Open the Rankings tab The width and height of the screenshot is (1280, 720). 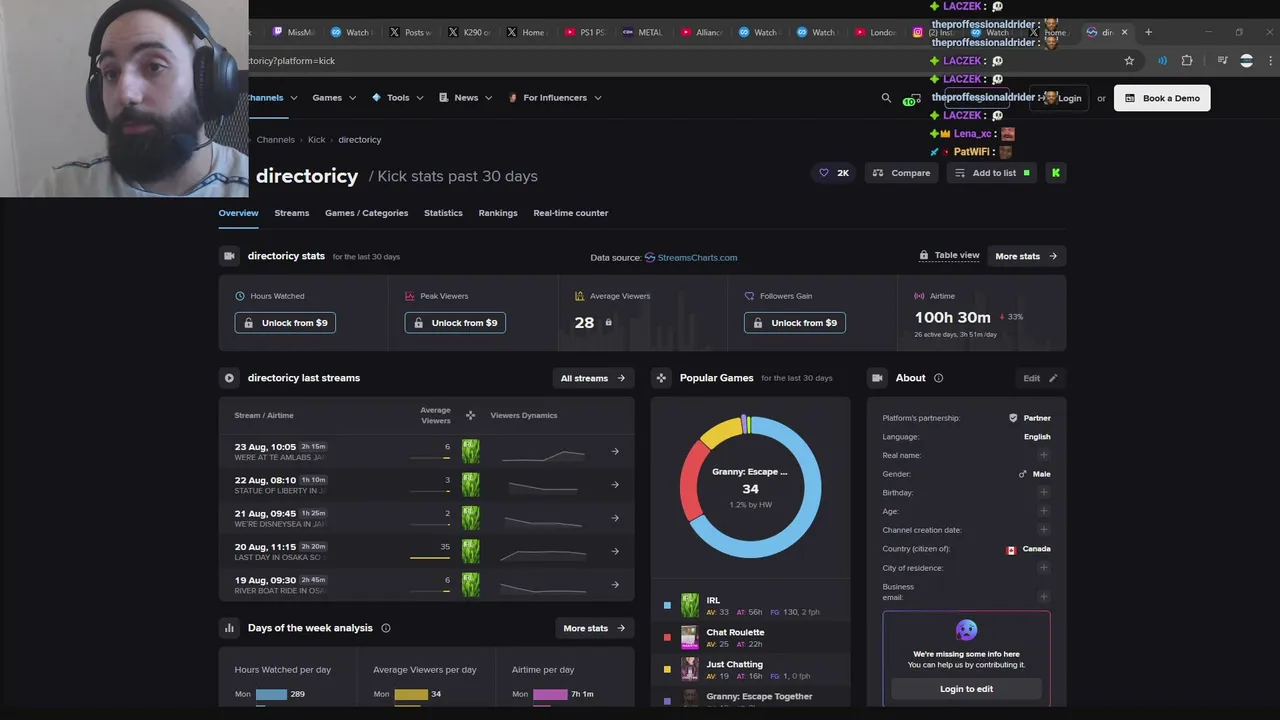coord(498,213)
